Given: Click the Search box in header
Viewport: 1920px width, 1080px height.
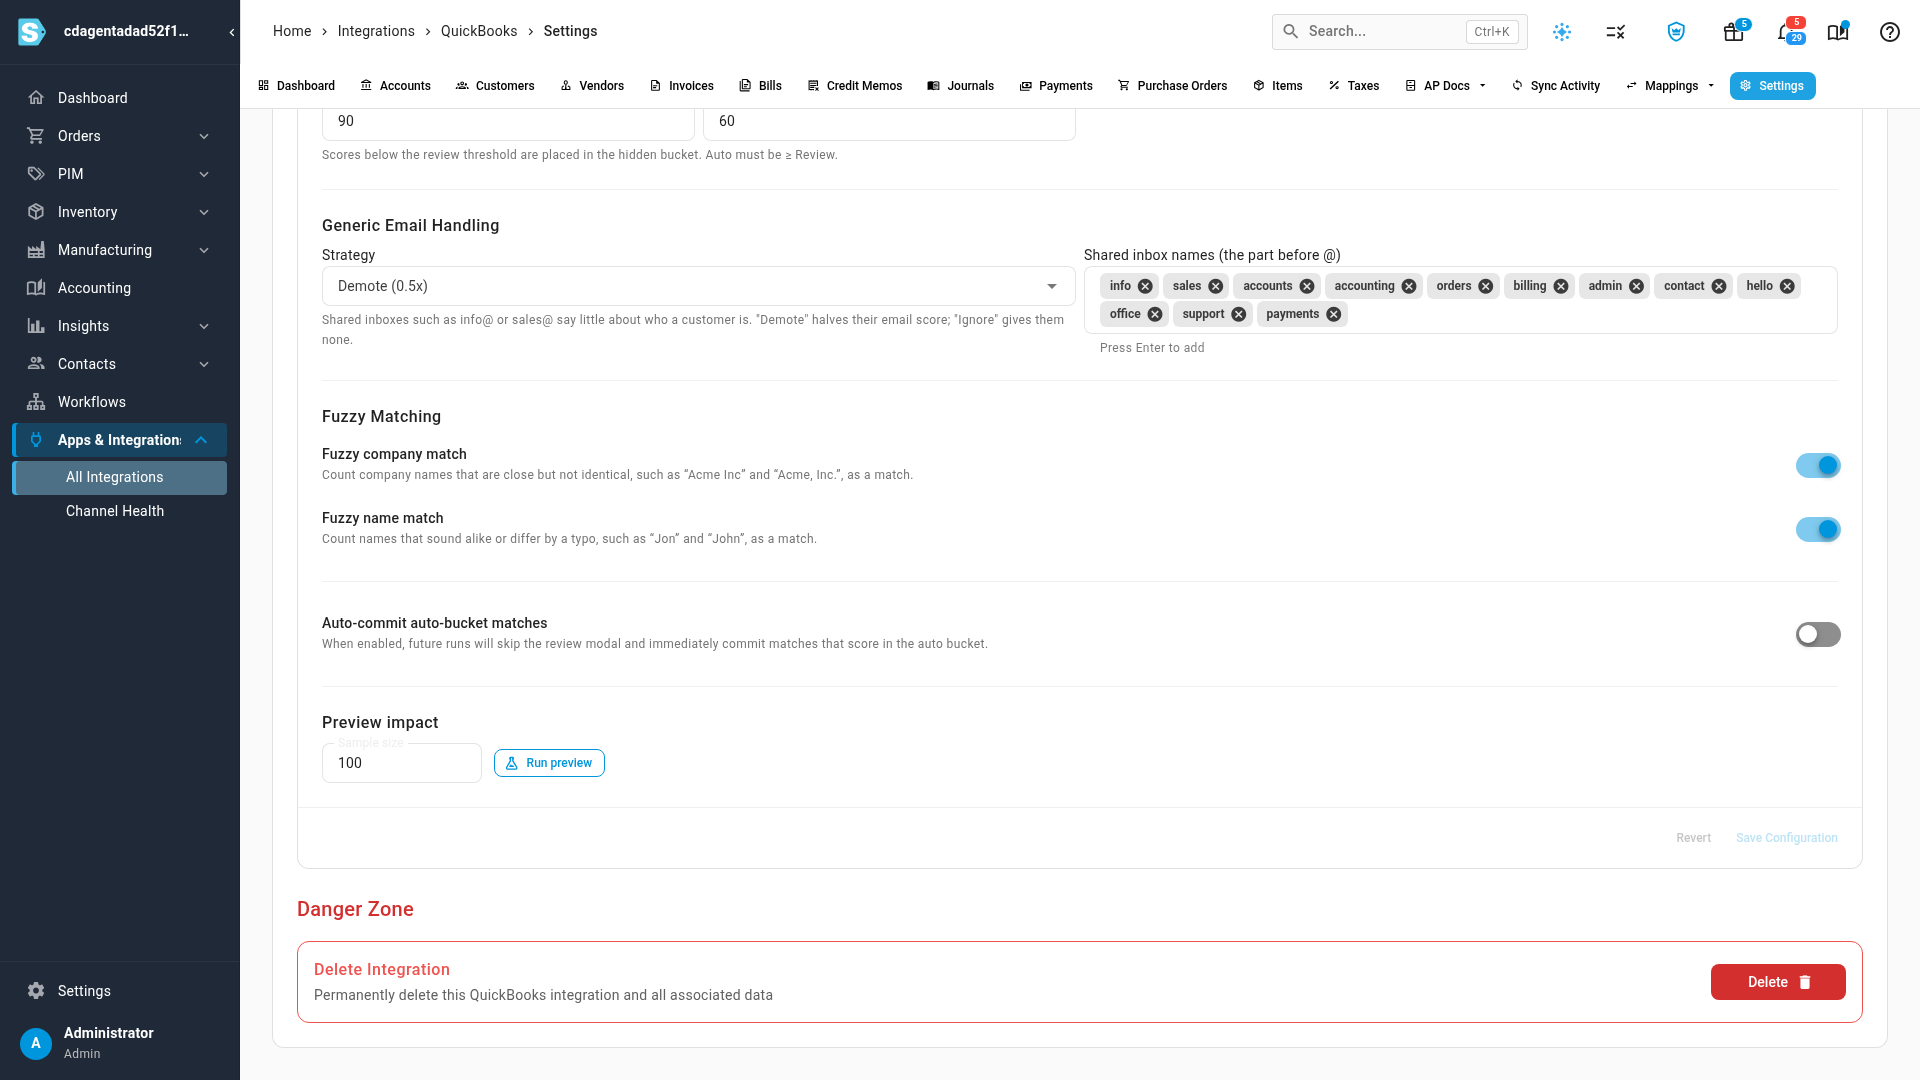Looking at the screenshot, I should tap(1400, 32).
